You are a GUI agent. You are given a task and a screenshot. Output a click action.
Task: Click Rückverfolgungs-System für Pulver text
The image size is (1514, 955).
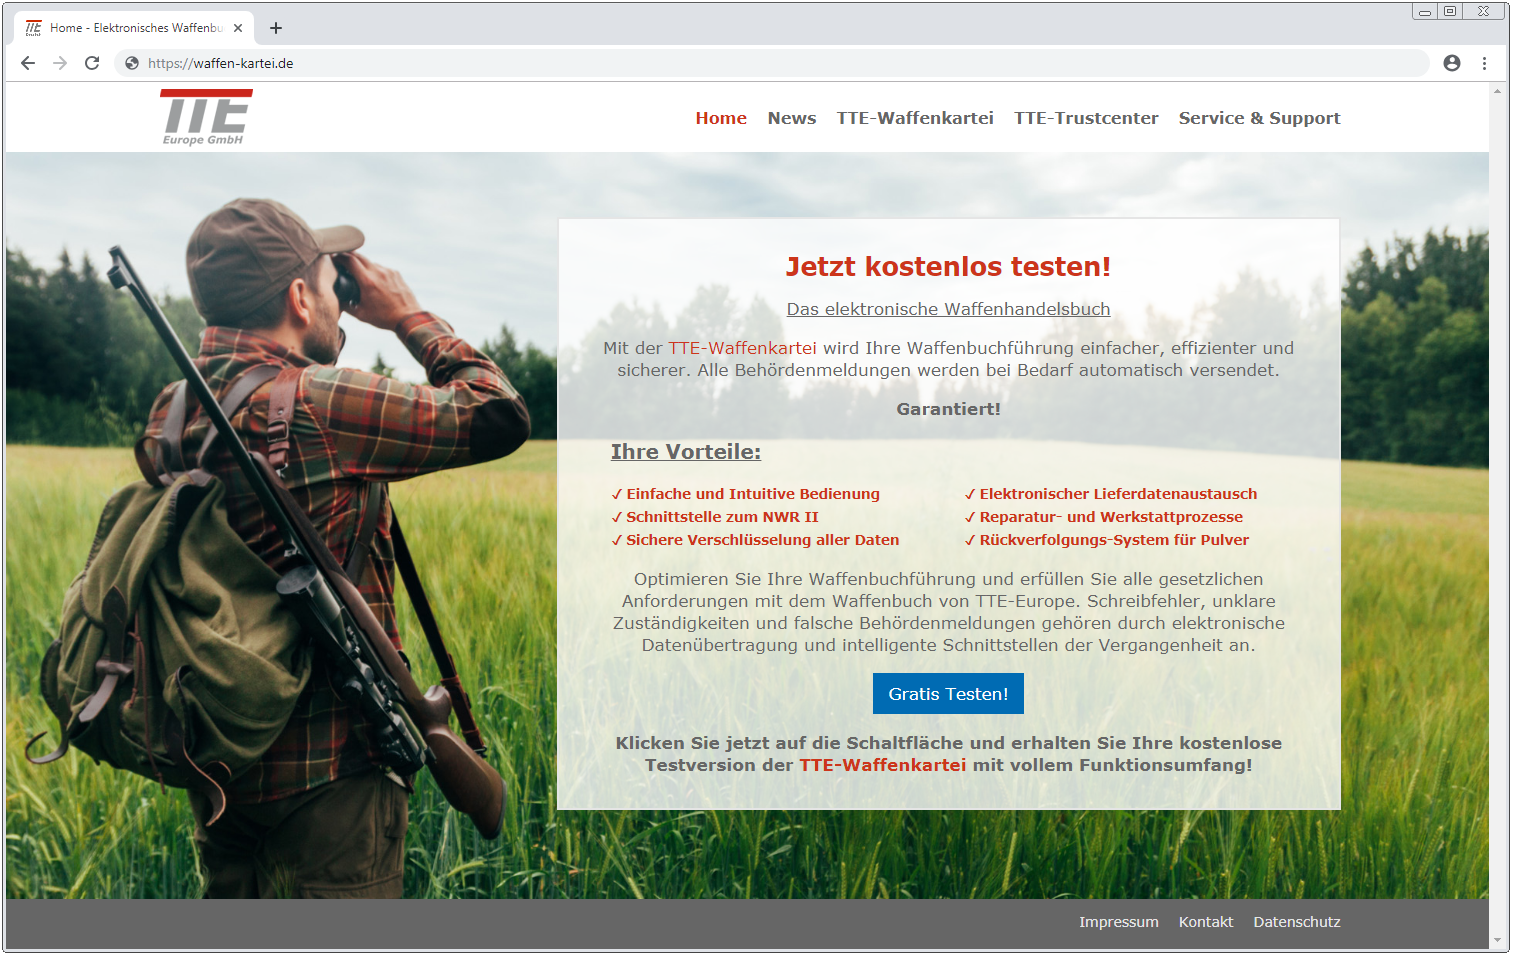click(x=1114, y=540)
